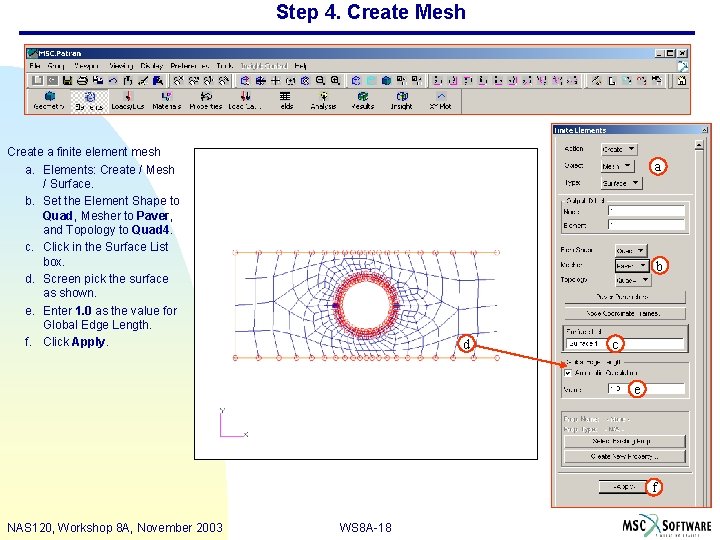Image resolution: width=720 pixels, height=540 pixels.
Task: Click the Zoom Out magnifier icon
Action: [x=320, y=81]
